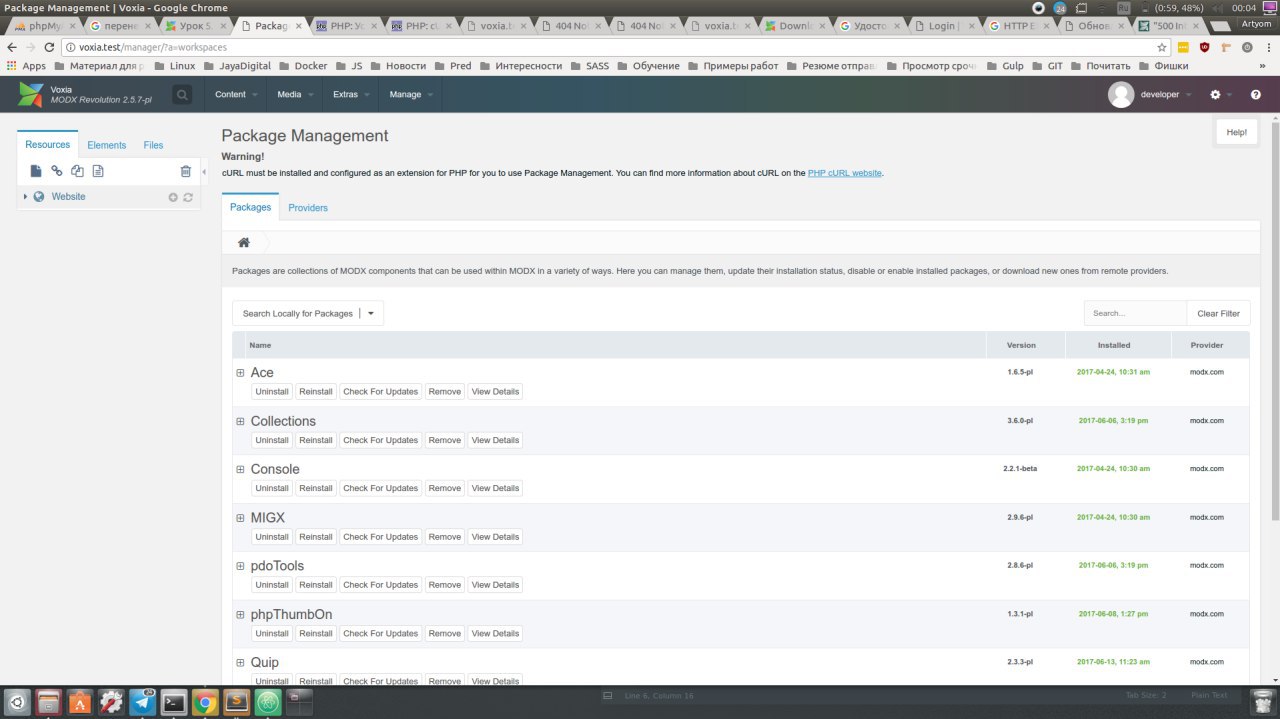Click the globe icon beside Website
Image resolution: width=1280 pixels, height=719 pixels.
pyautogui.click(x=39, y=197)
